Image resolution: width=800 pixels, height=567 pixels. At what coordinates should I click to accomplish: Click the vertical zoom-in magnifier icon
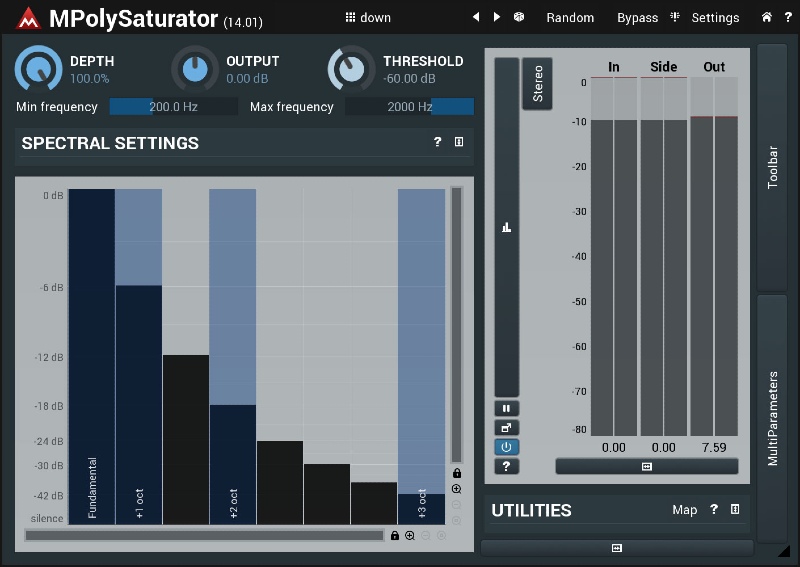[457, 489]
